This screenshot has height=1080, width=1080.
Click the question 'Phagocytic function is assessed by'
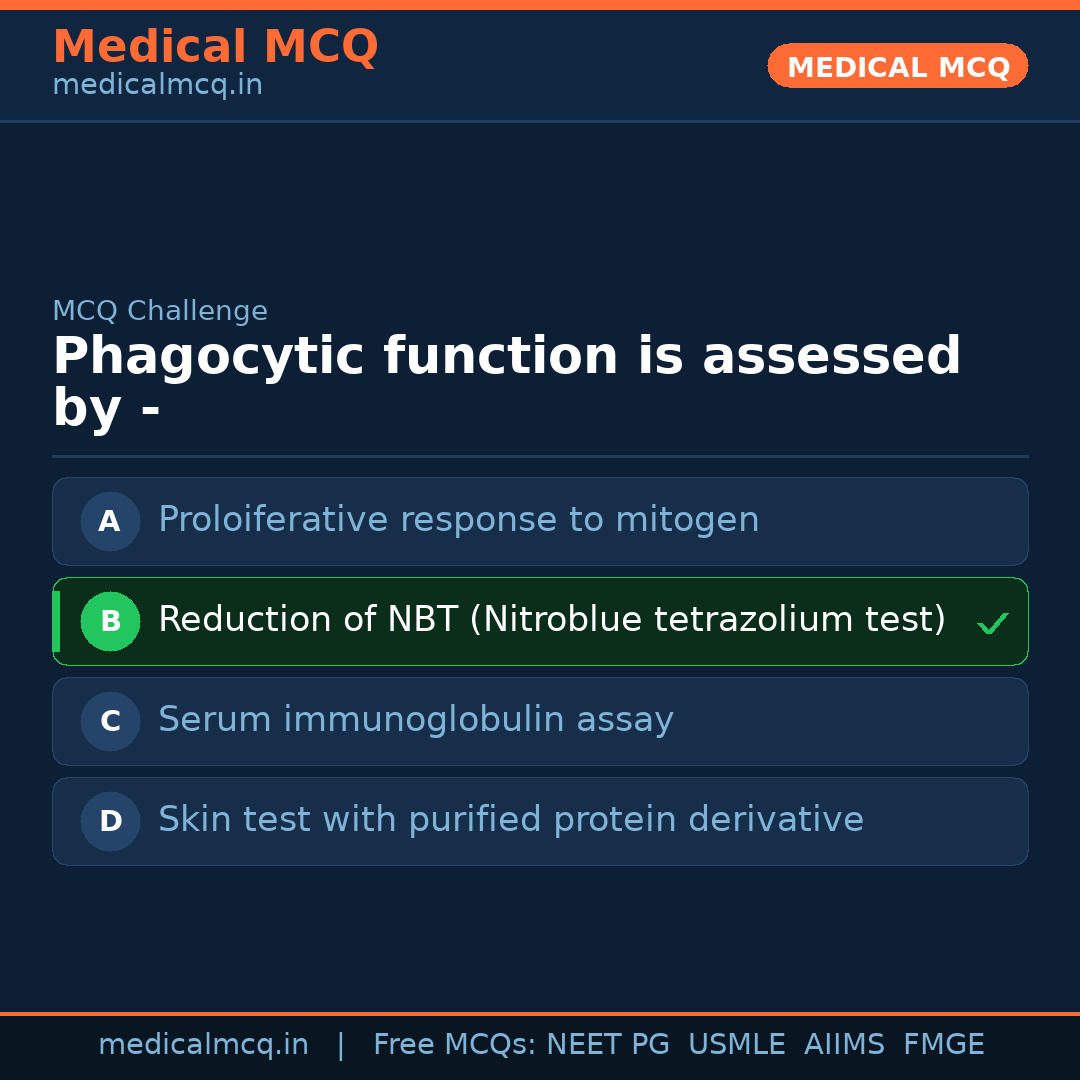(x=506, y=382)
